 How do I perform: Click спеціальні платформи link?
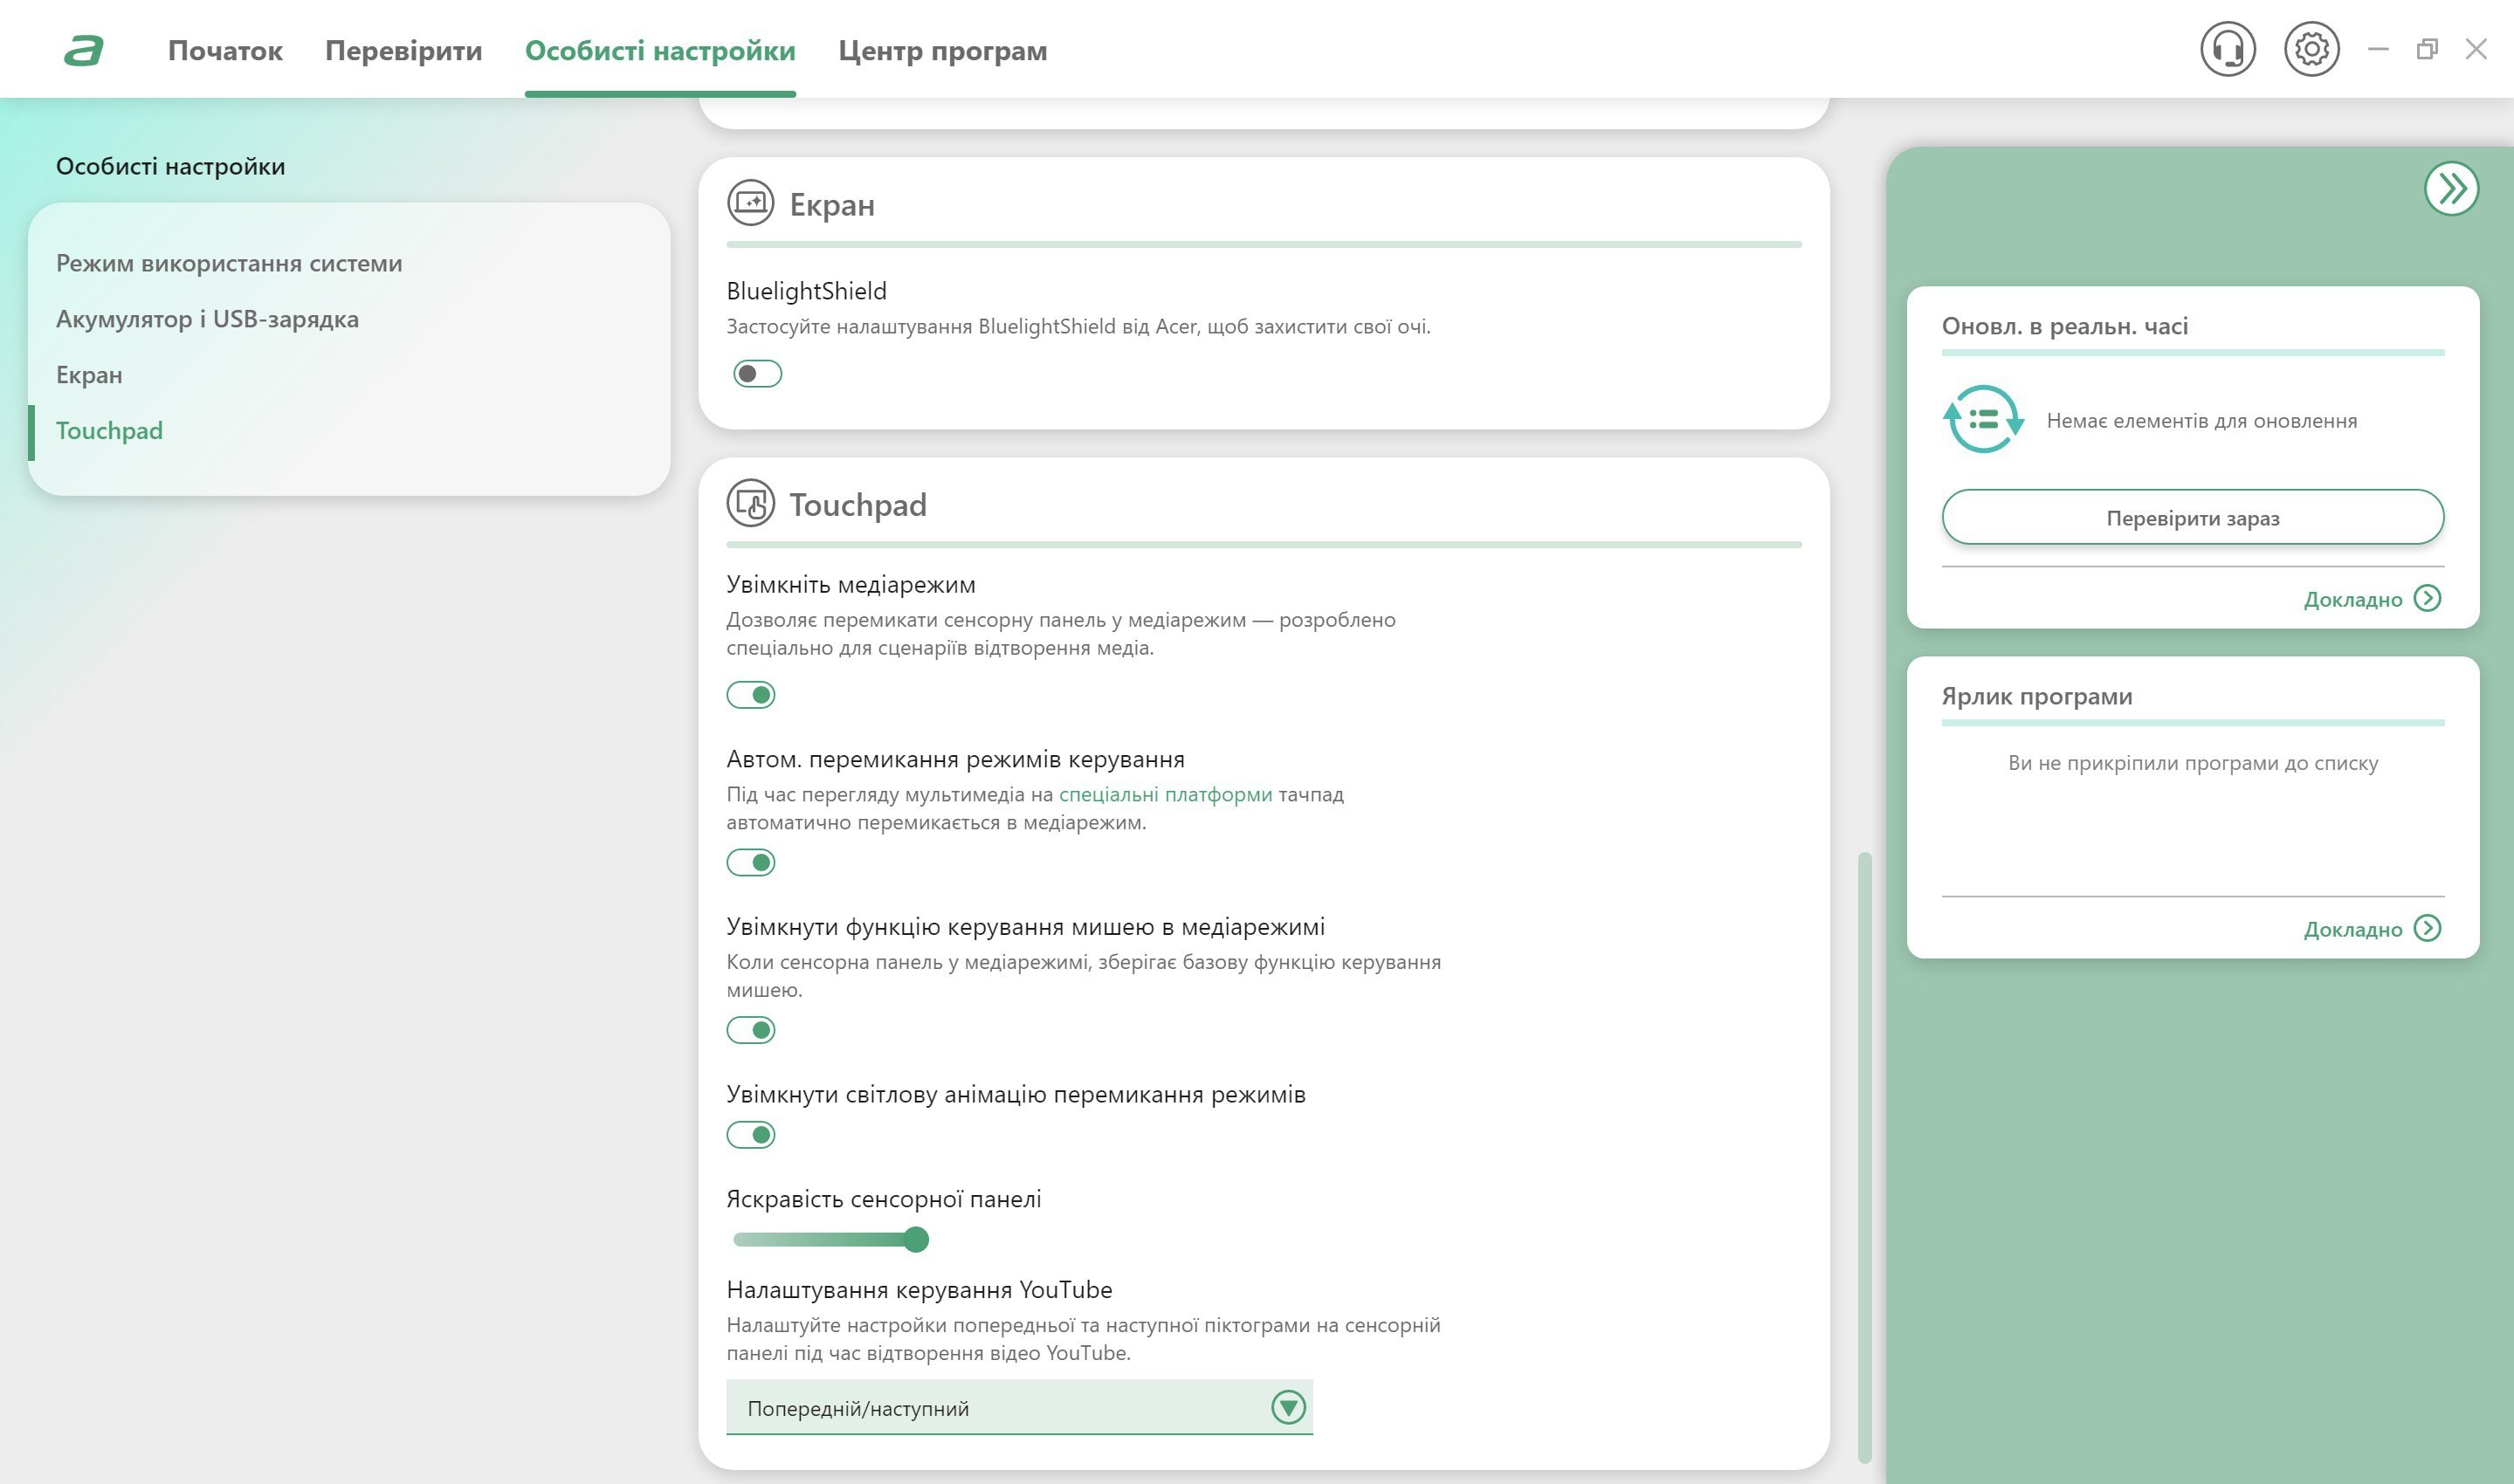tap(1166, 794)
